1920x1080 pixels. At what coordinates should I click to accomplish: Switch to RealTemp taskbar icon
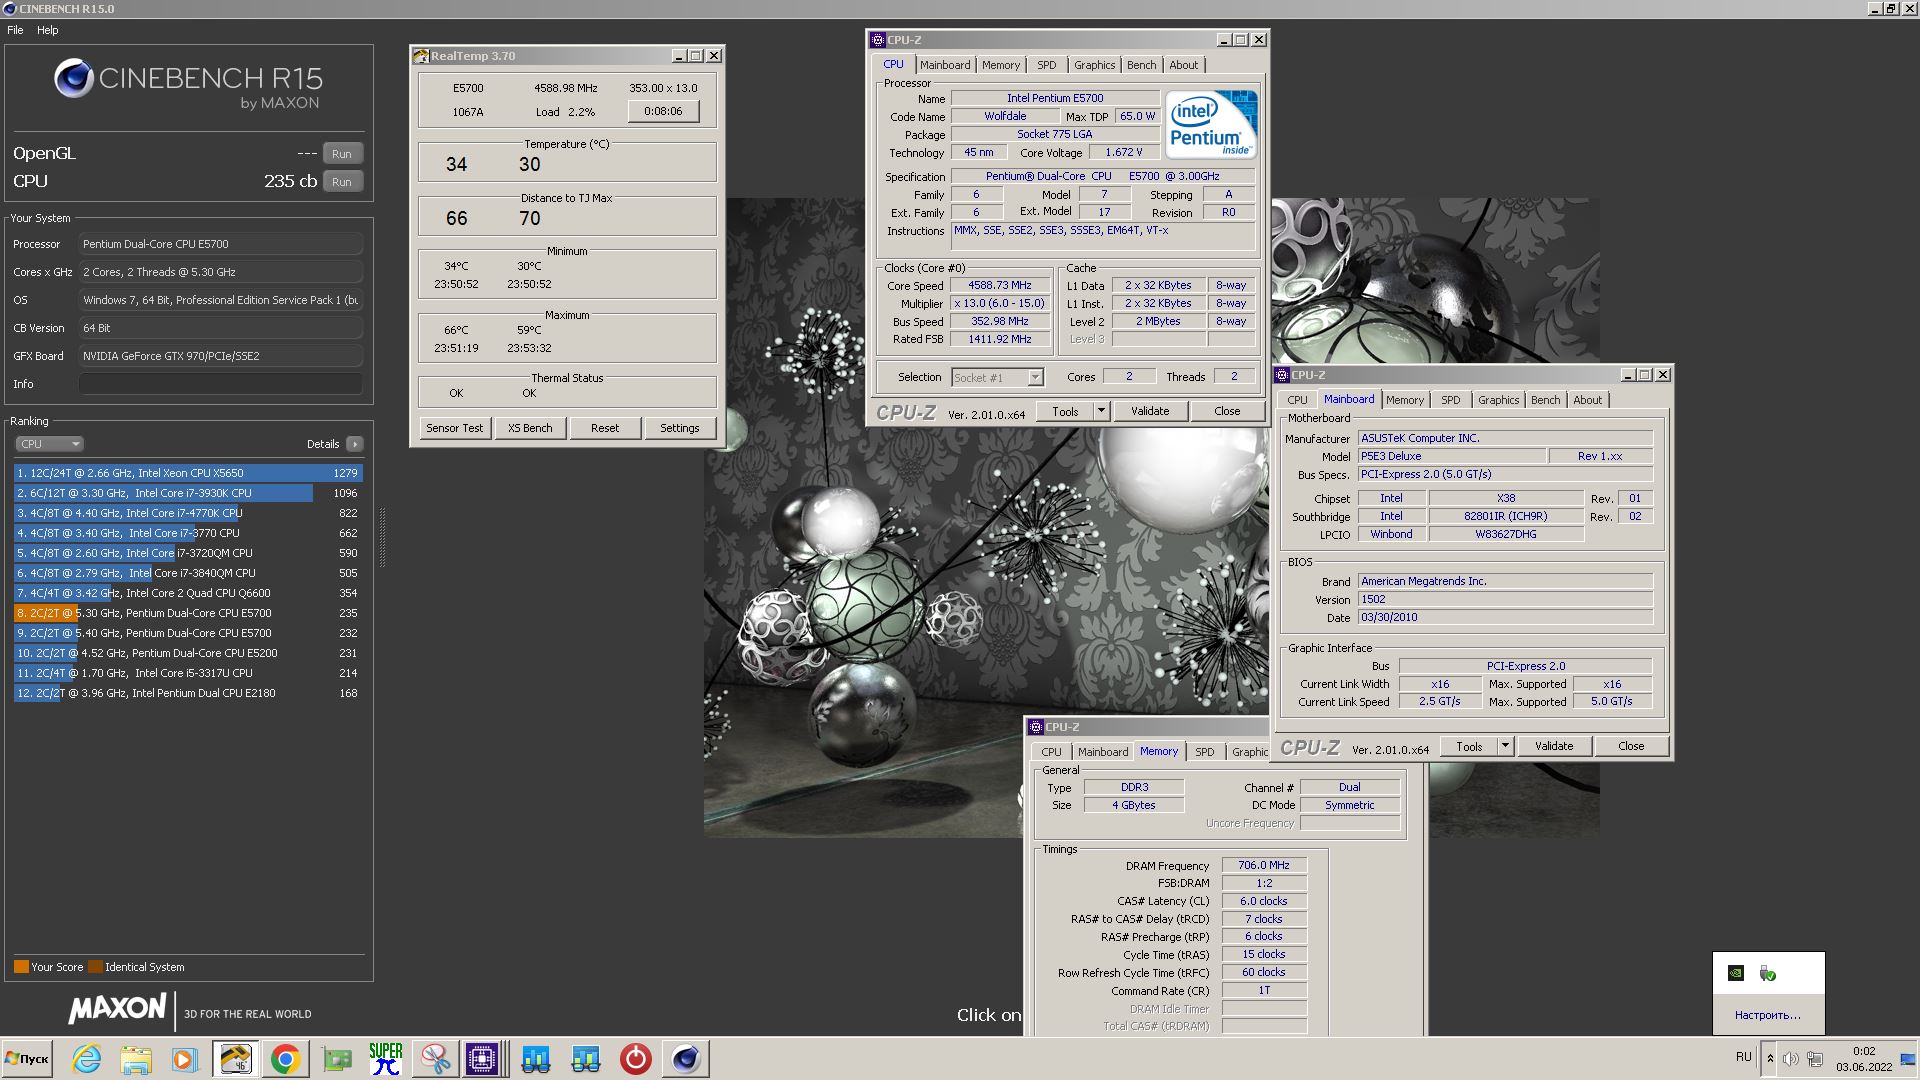tap(235, 1059)
